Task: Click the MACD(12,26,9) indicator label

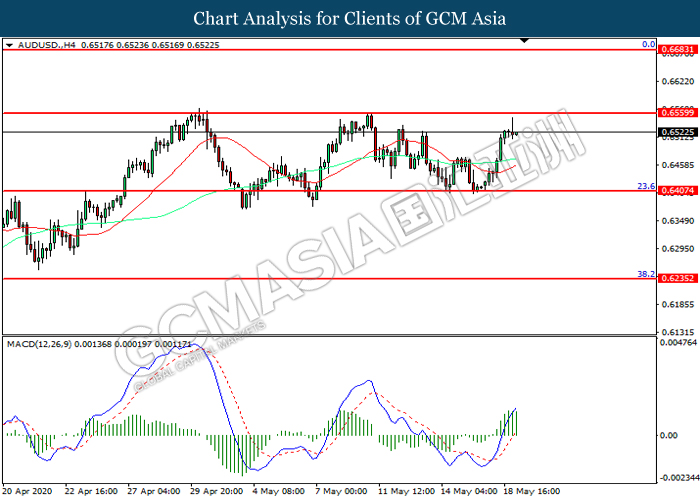Action: pos(38,343)
